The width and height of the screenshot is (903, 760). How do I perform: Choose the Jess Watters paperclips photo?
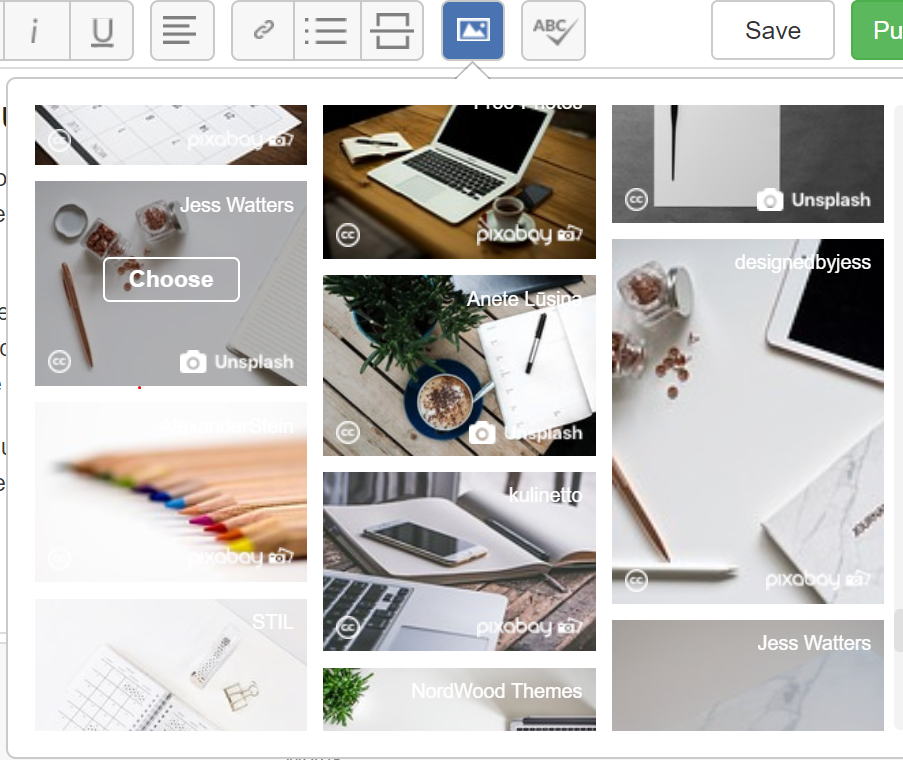pos(171,279)
